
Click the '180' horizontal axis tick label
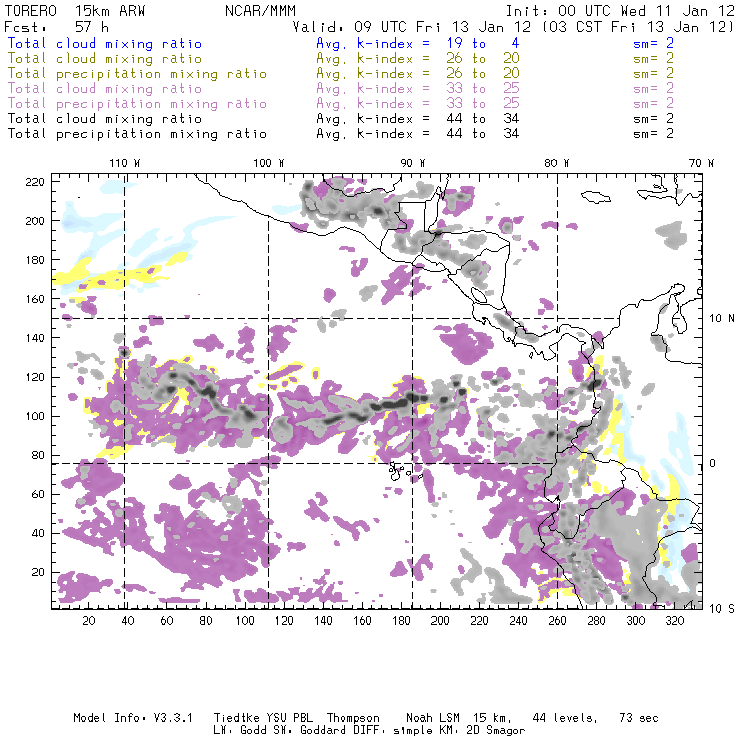coord(401,621)
